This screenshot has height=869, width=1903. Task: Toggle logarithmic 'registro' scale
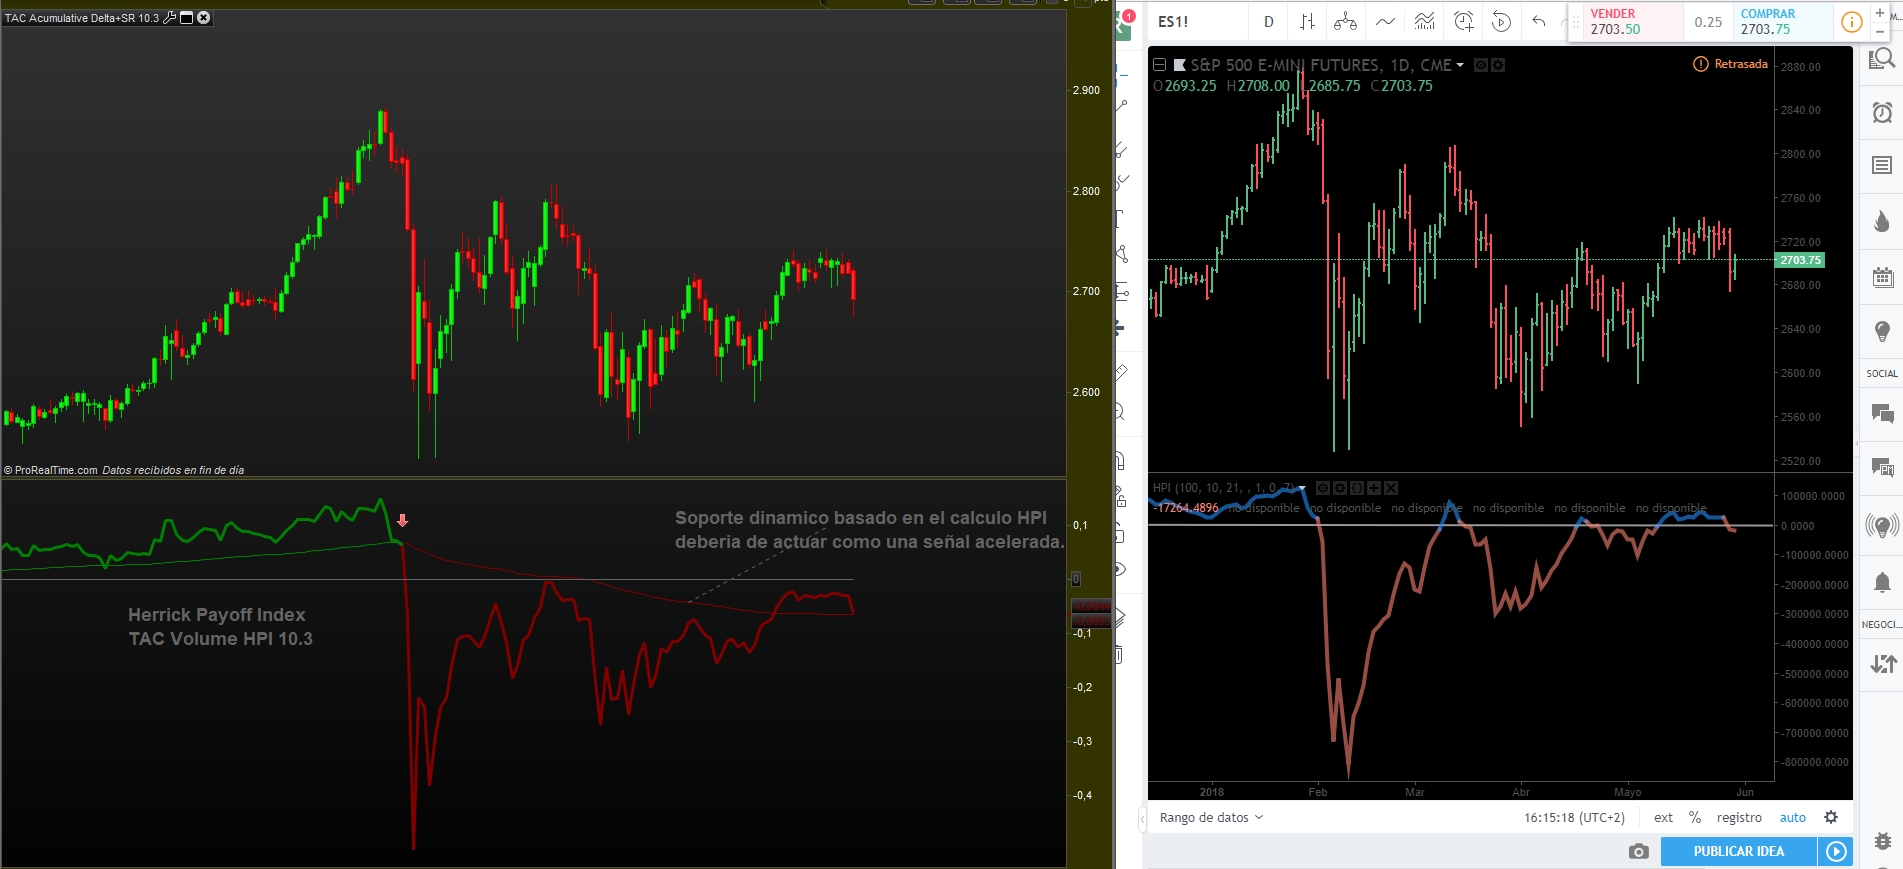1739,817
